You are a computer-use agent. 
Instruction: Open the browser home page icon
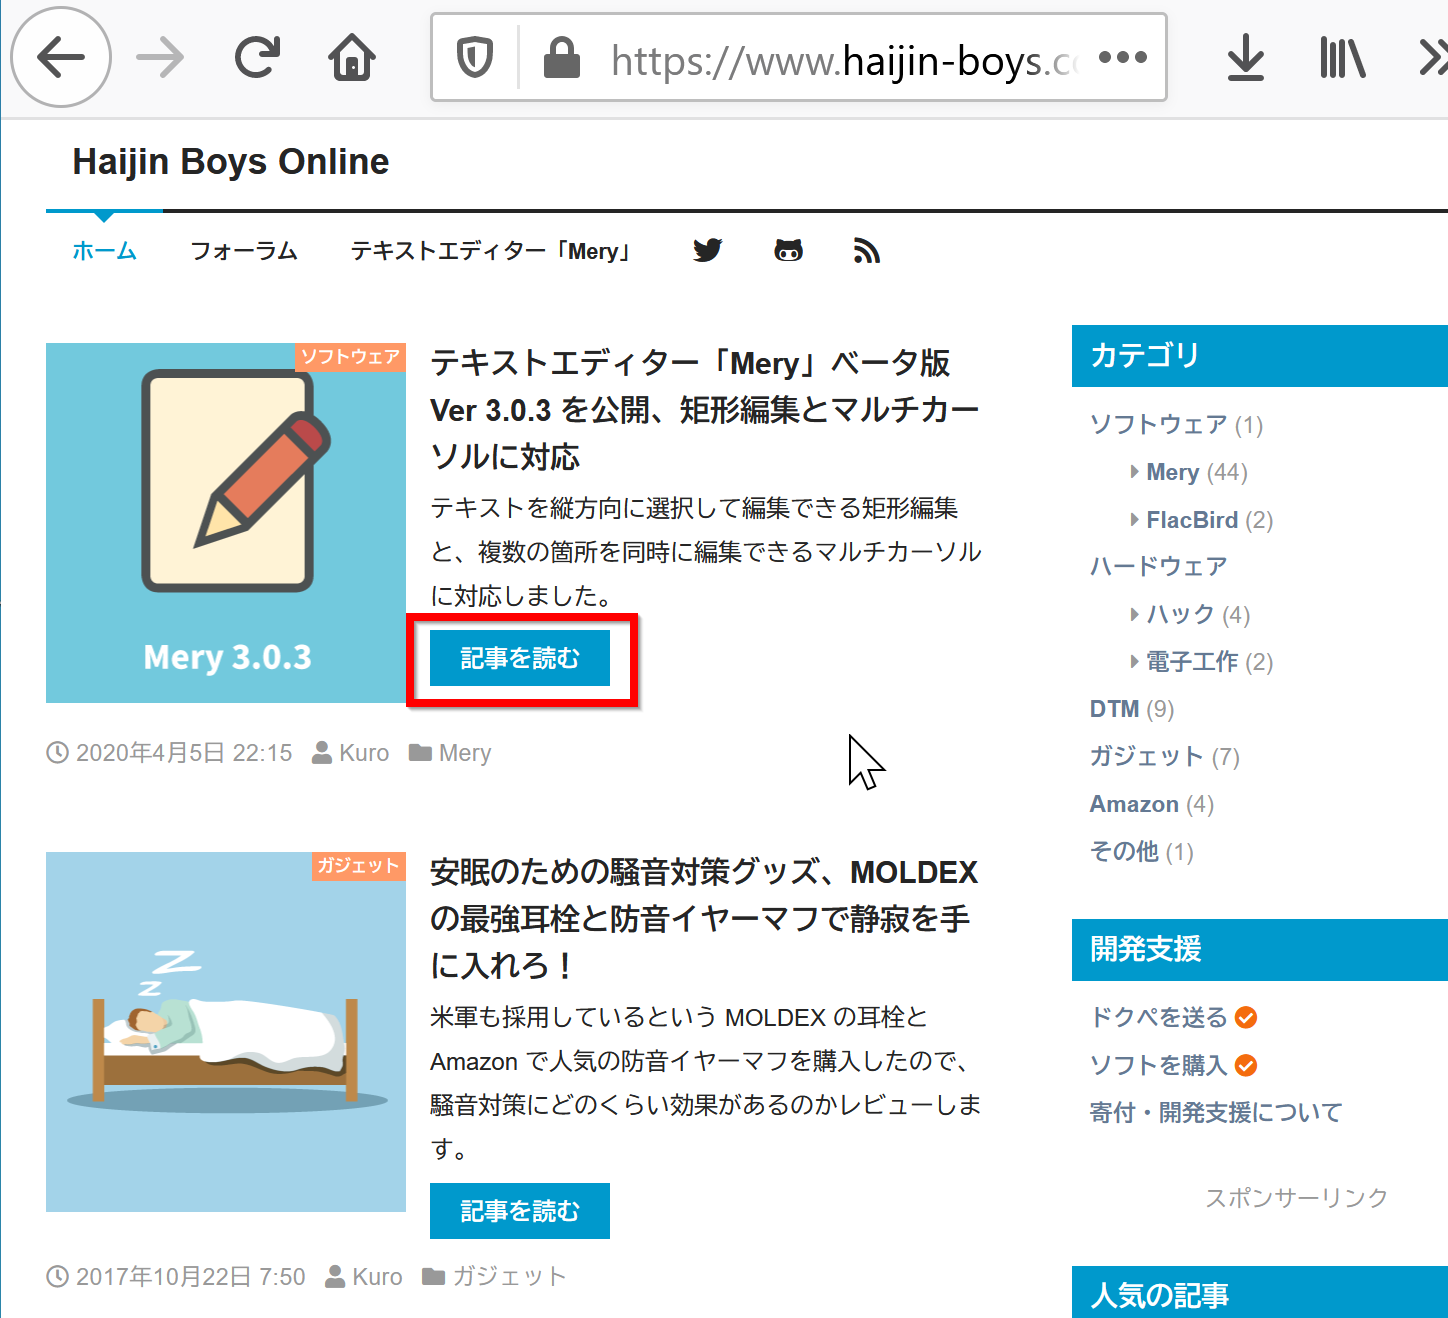pos(352,57)
